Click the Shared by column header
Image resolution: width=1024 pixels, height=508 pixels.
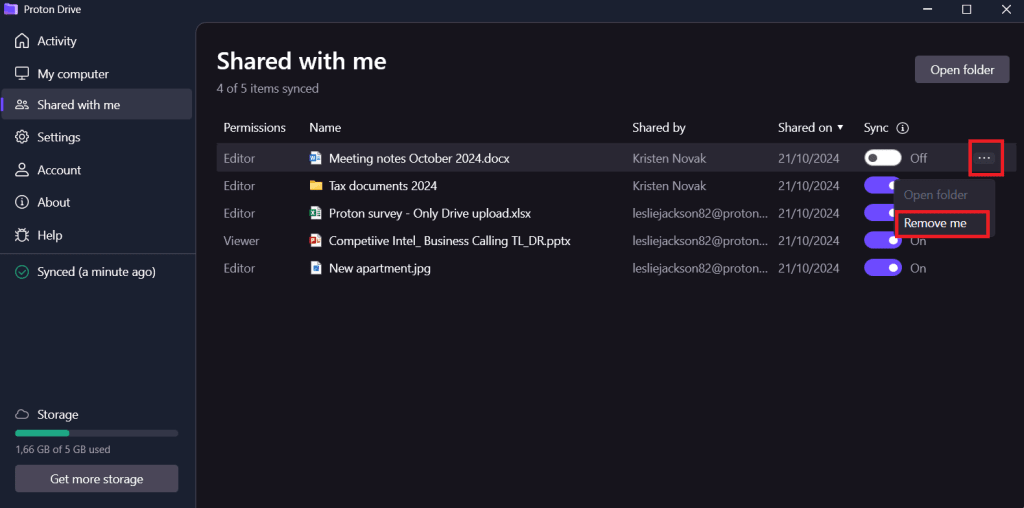[x=659, y=128]
